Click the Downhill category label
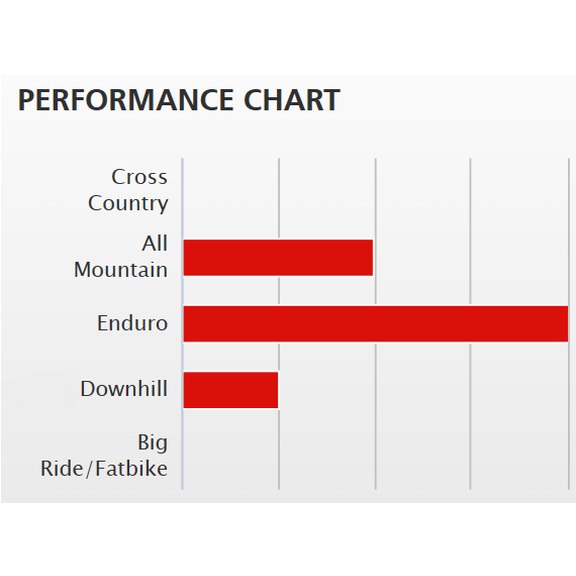 point(124,389)
